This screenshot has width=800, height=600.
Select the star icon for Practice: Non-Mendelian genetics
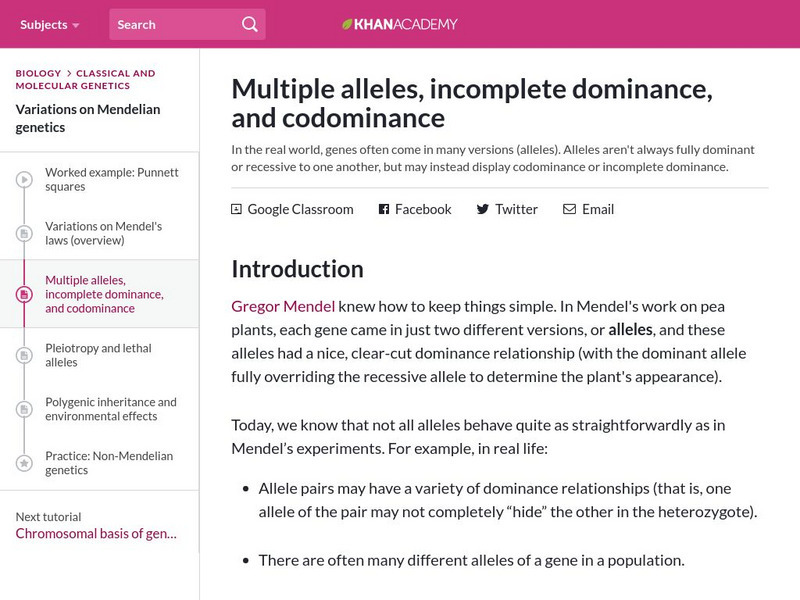(22, 463)
